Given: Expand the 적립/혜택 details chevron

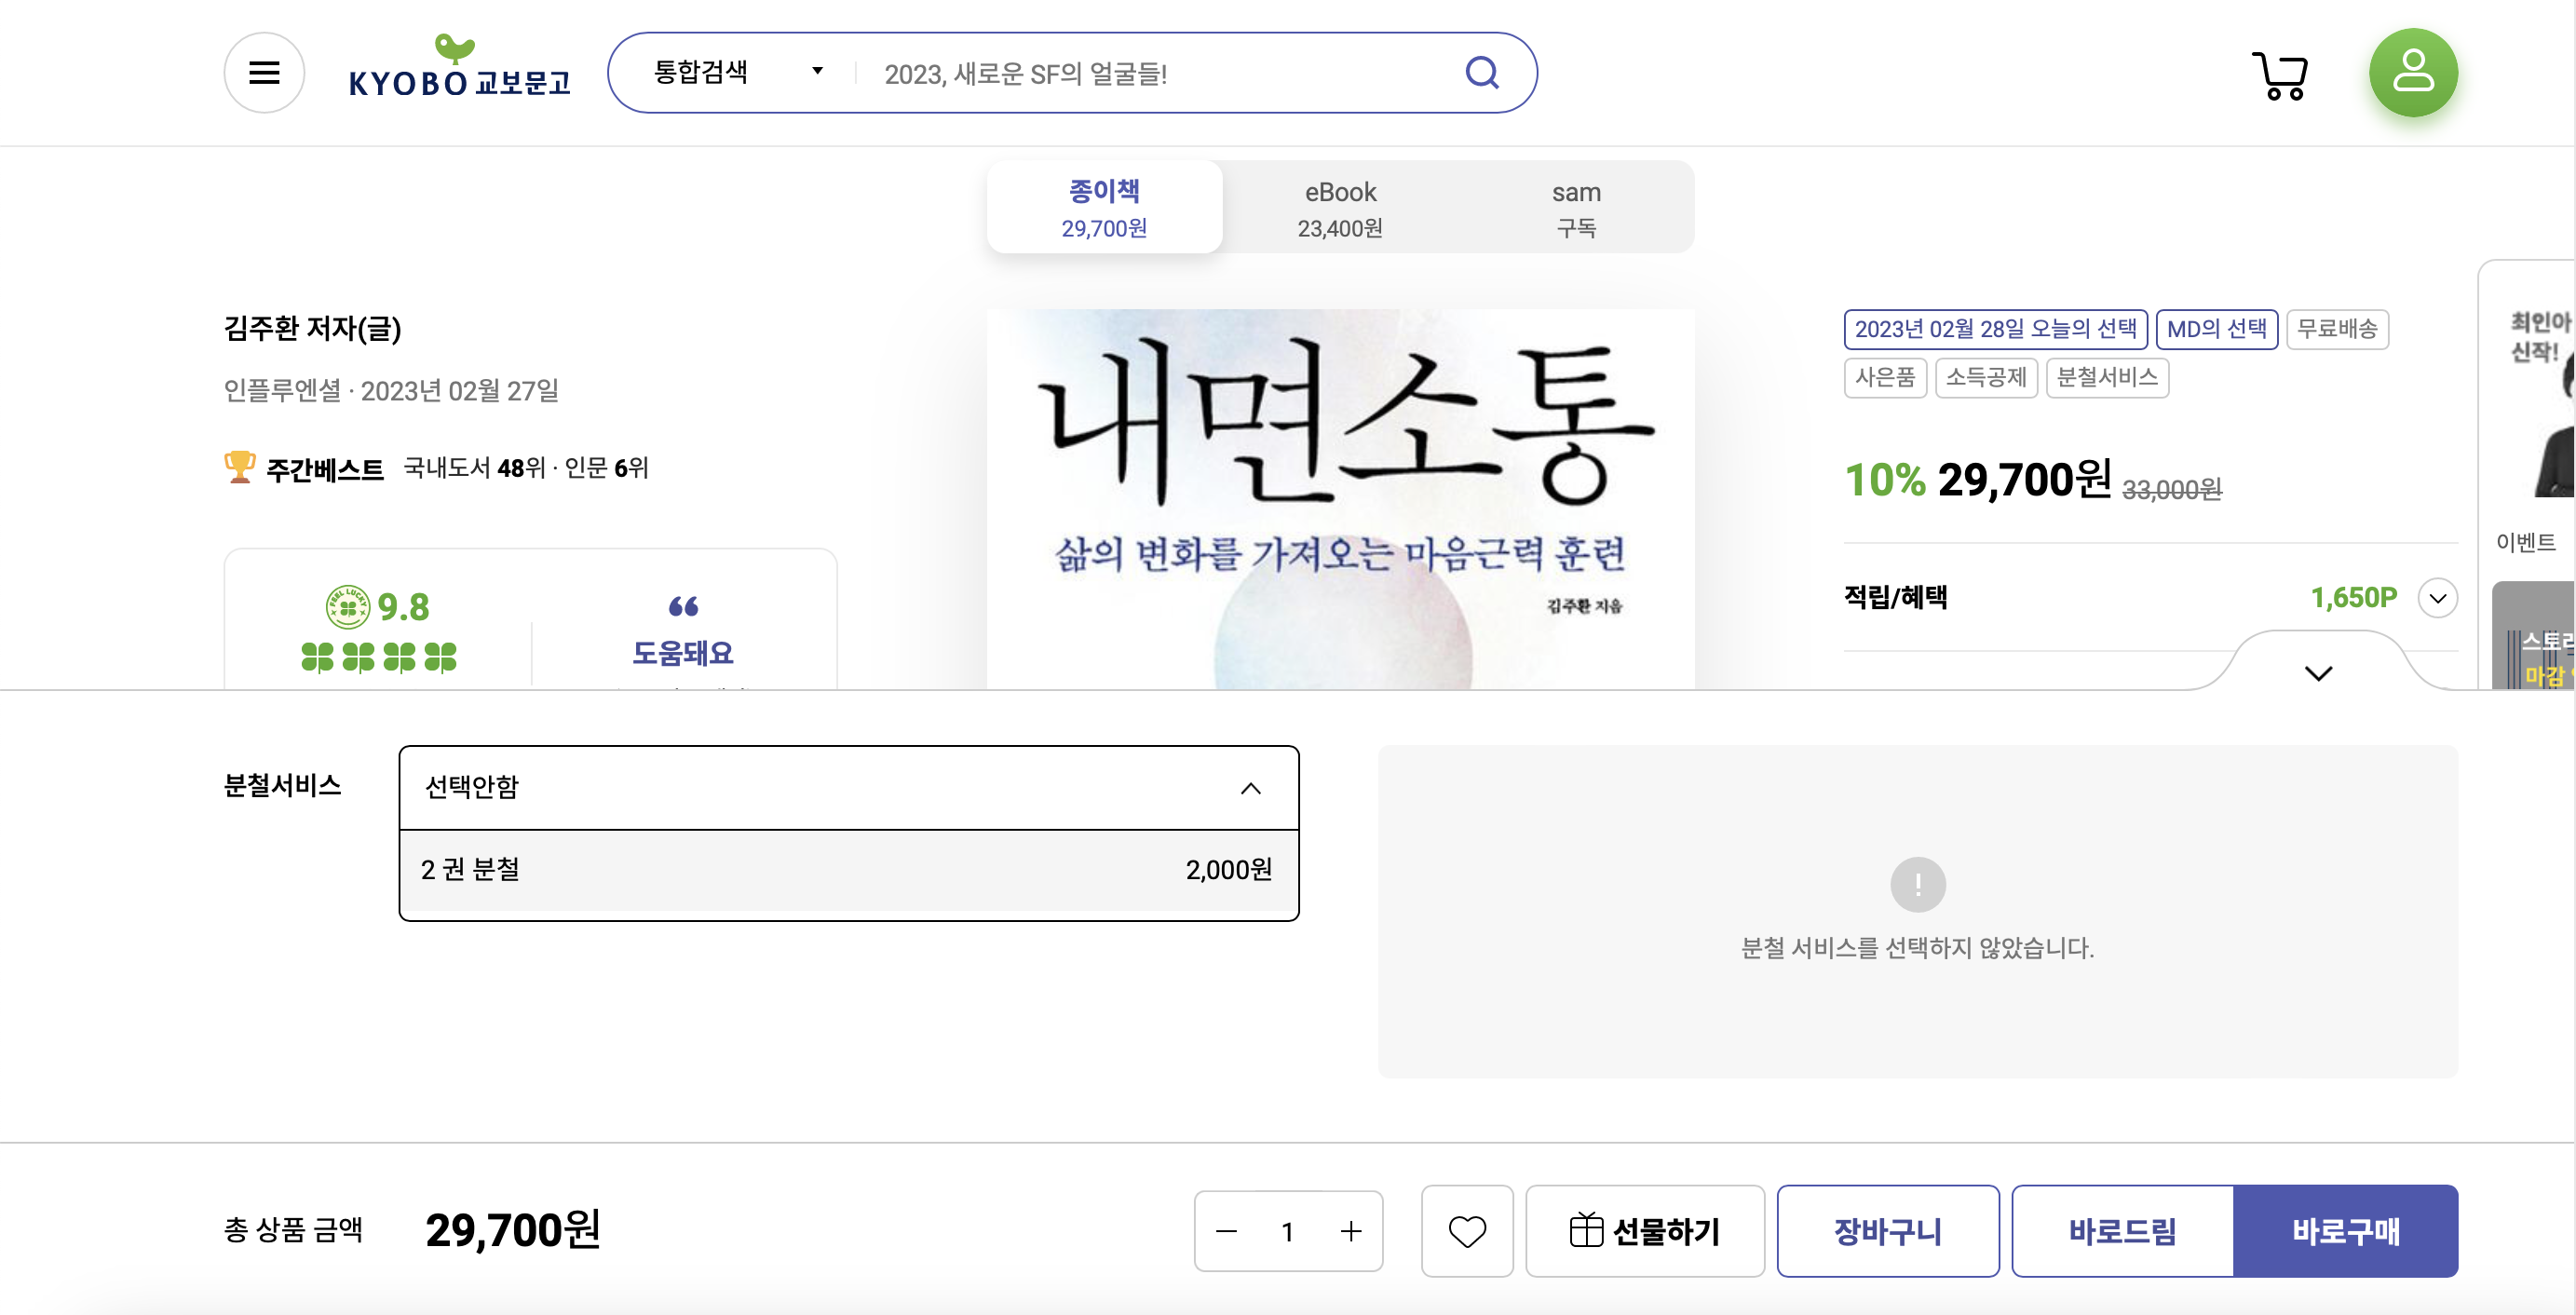Looking at the screenshot, I should [x=2437, y=598].
